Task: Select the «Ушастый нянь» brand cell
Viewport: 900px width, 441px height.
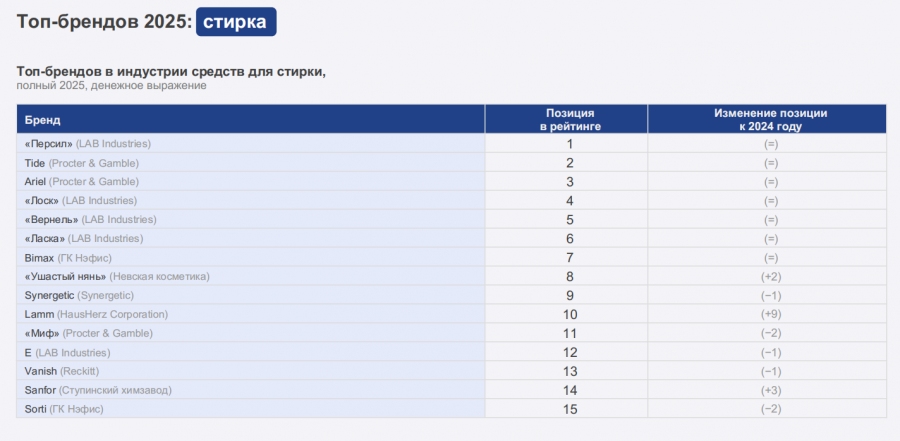Action: click(117, 276)
